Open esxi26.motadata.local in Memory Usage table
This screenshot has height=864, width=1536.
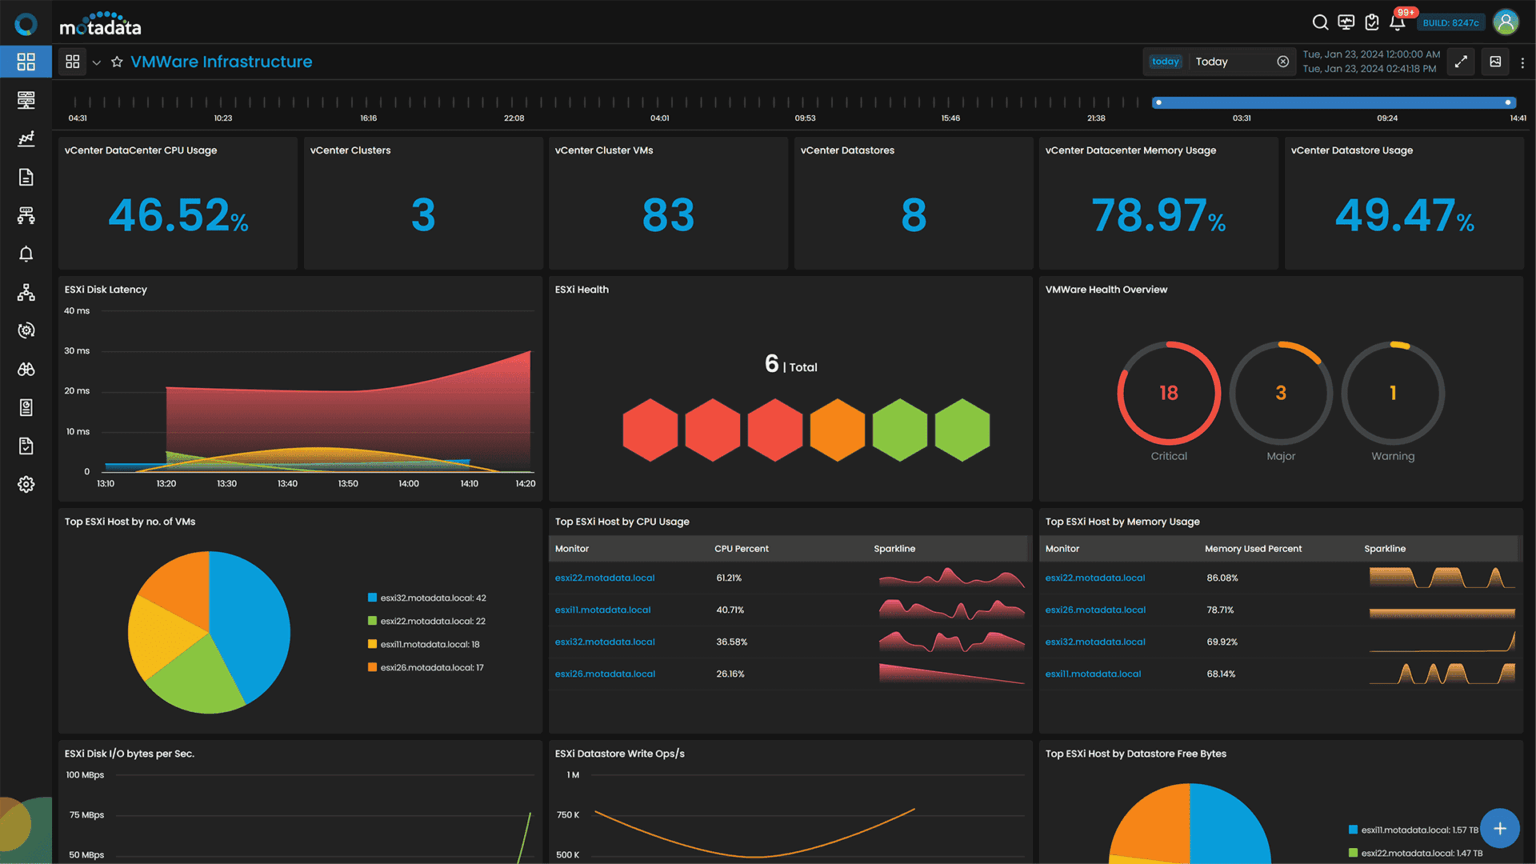(1095, 610)
